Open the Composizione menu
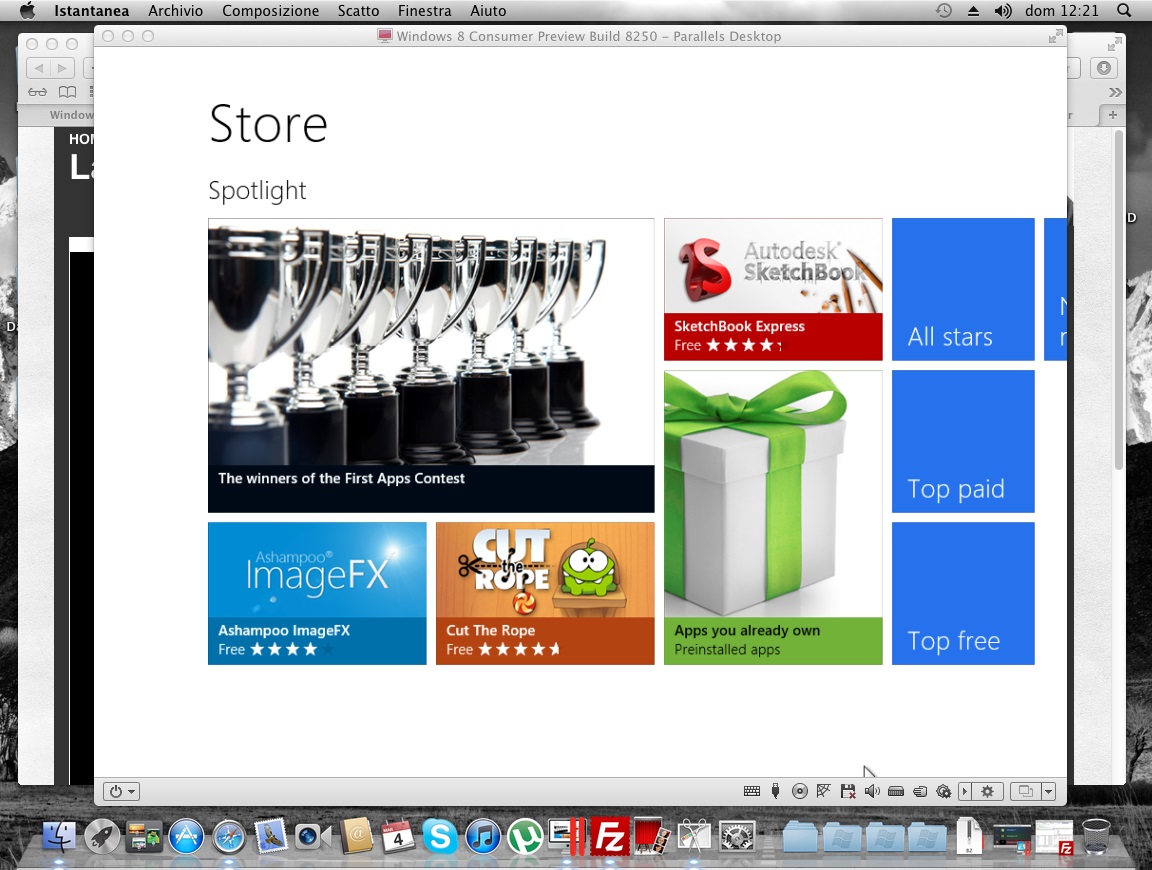Viewport: 1152px width, 870px height. point(270,11)
